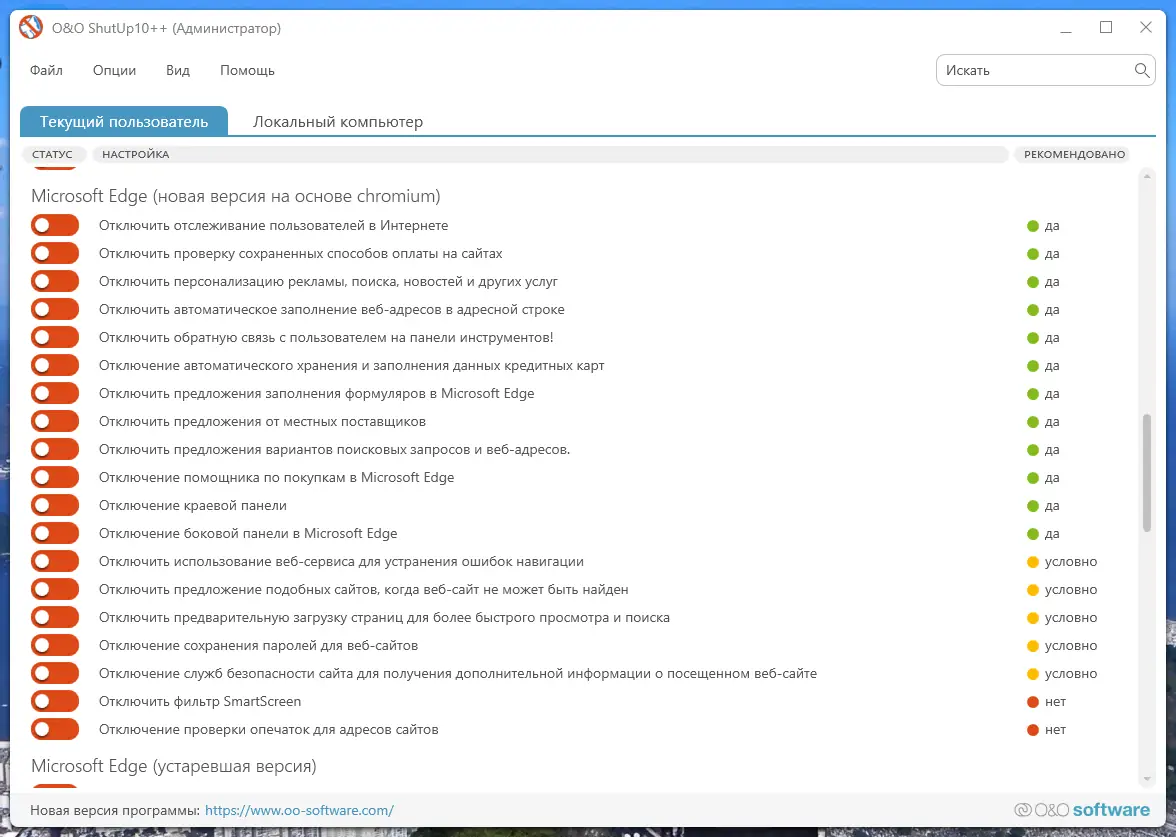Viewport: 1176px width, 837px height.
Task: Sort by НАСТРОЙКА column header
Action: [550, 154]
